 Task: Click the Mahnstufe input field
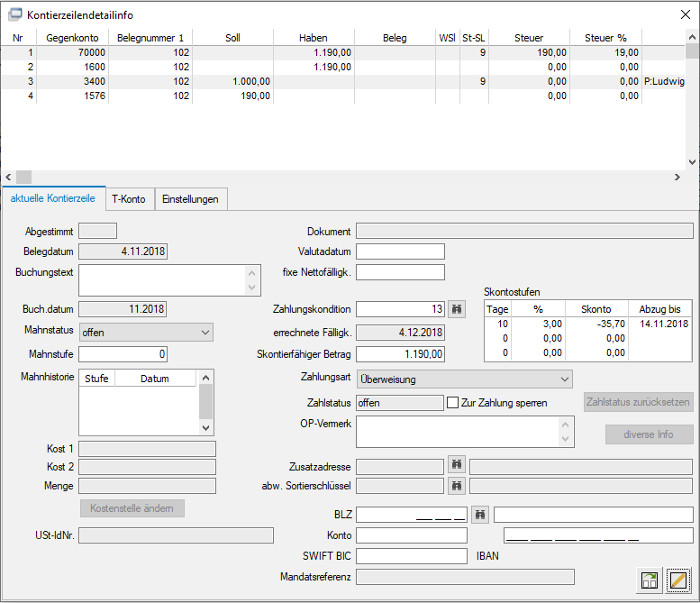123,354
